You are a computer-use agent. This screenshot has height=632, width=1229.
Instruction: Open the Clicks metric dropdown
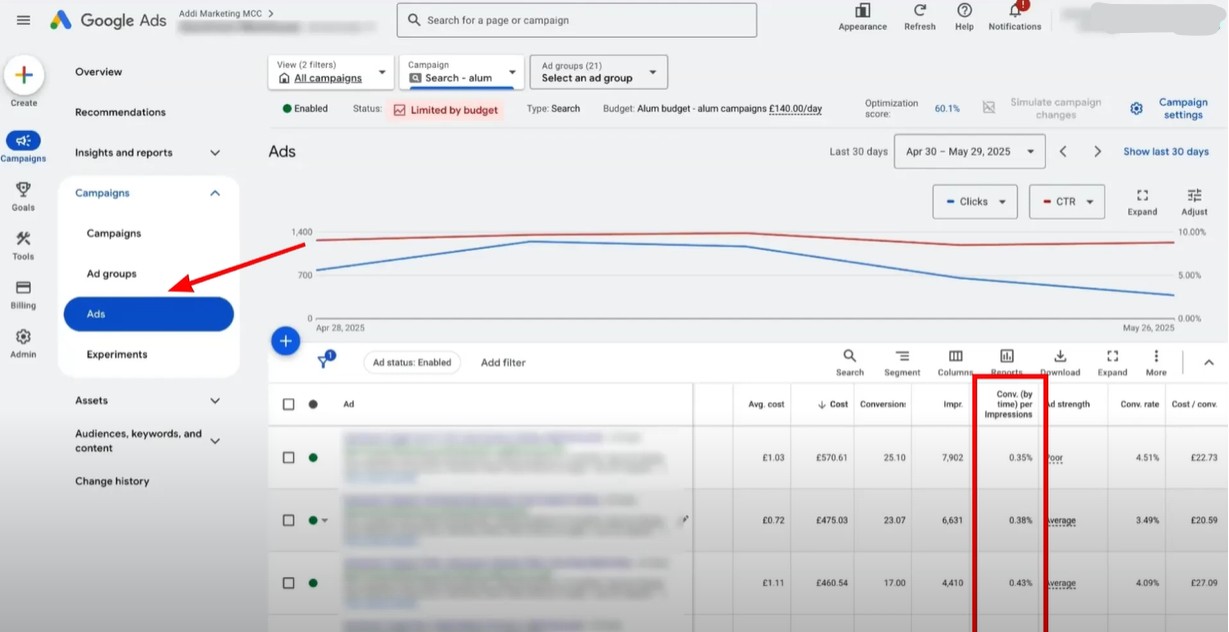974,201
